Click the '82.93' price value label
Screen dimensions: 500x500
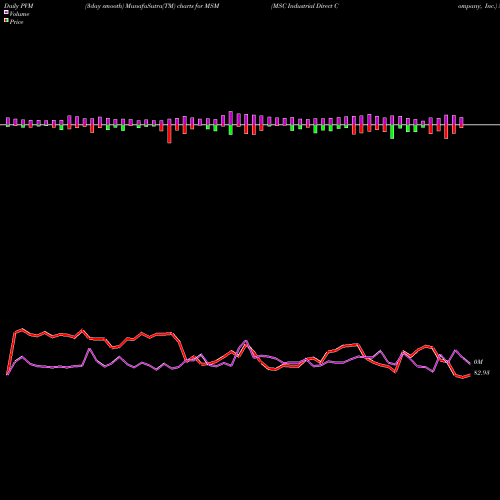pos(482,373)
